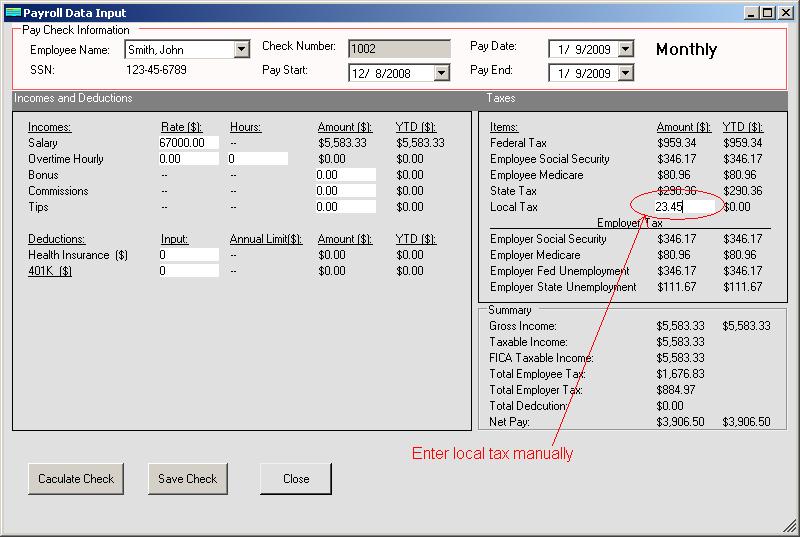Focus the Bonus amount field
This screenshot has height=537, width=800.
pyautogui.click(x=345, y=175)
